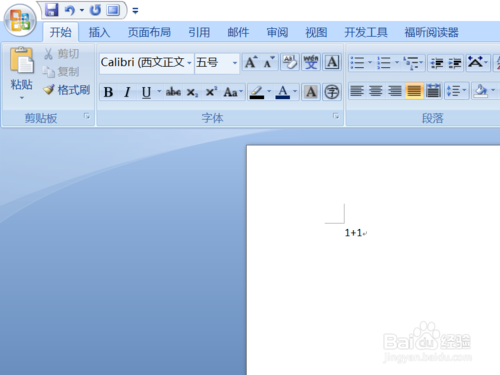Toggle character shading
500x375 pixels.
click(x=311, y=92)
